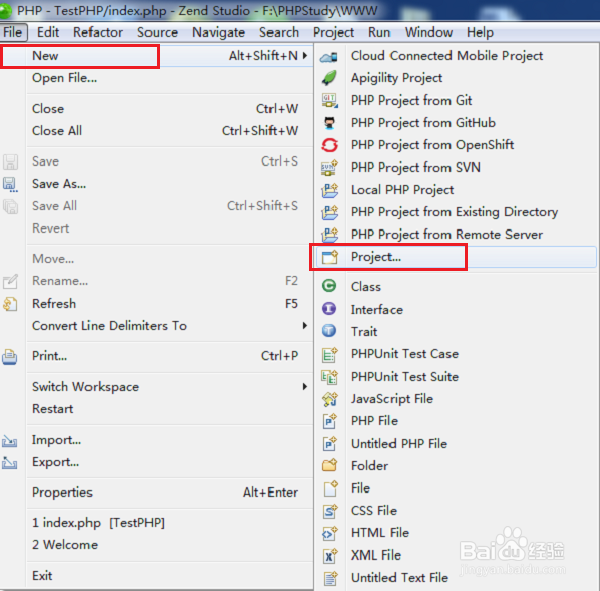Click the CSS File icon
The width and height of the screenshot is (600, 591).
point(330,511)
